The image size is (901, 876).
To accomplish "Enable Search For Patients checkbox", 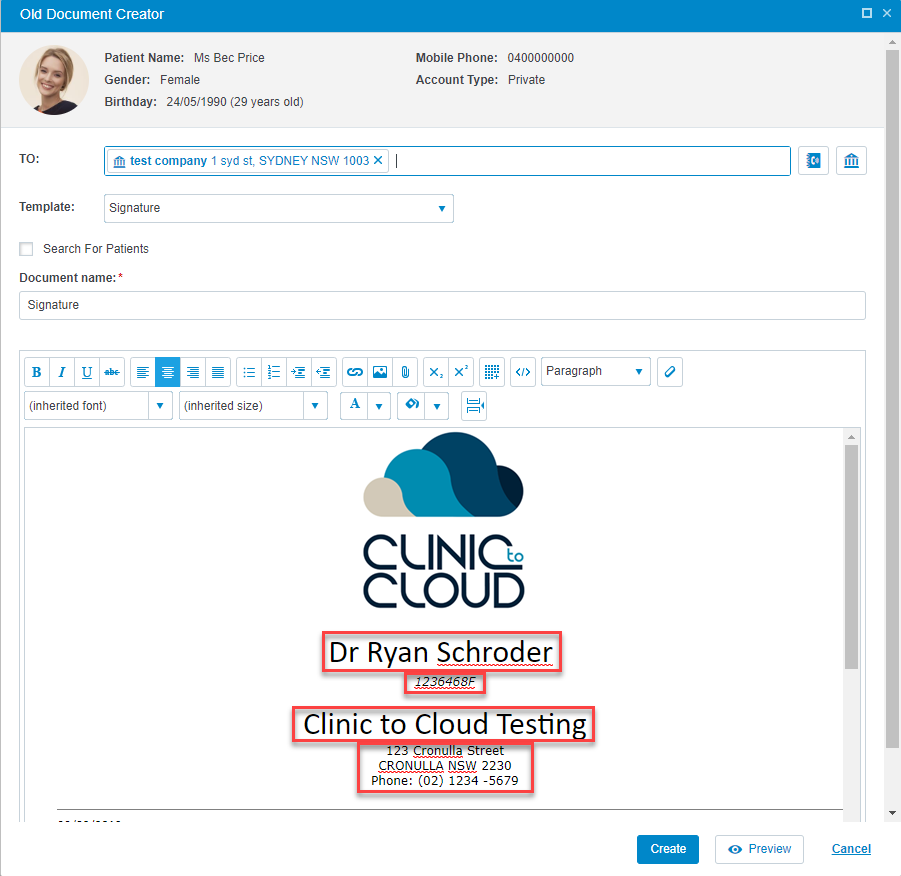I will 26,249.
